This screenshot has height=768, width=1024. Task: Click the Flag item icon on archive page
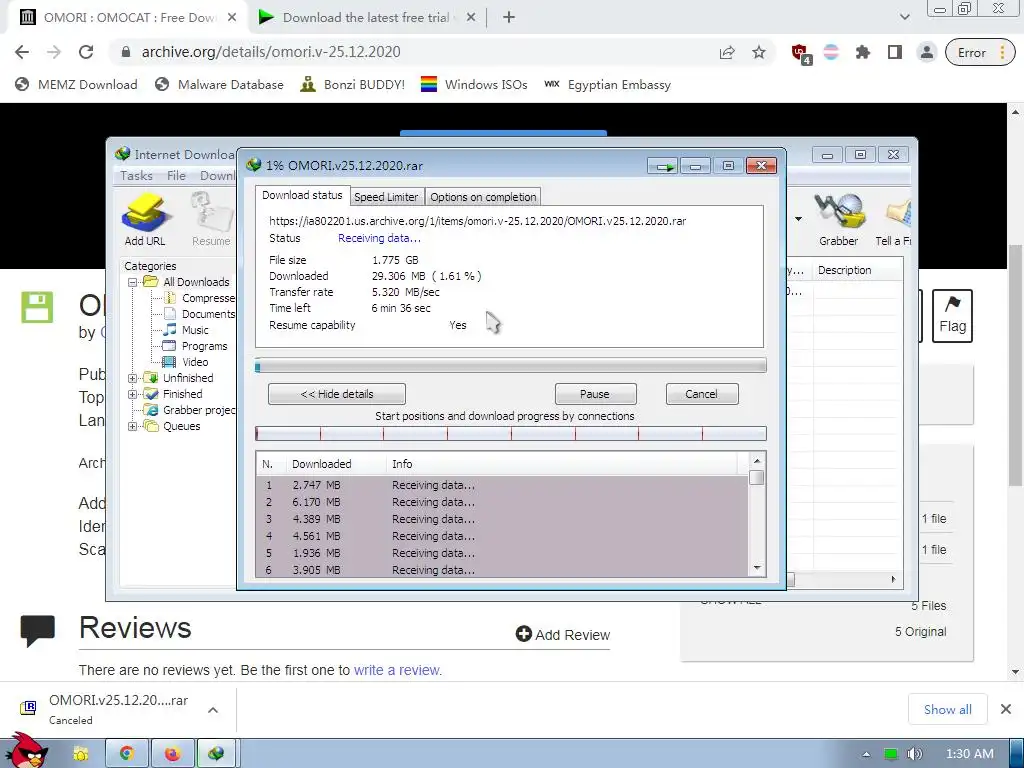tap(952, 316)
